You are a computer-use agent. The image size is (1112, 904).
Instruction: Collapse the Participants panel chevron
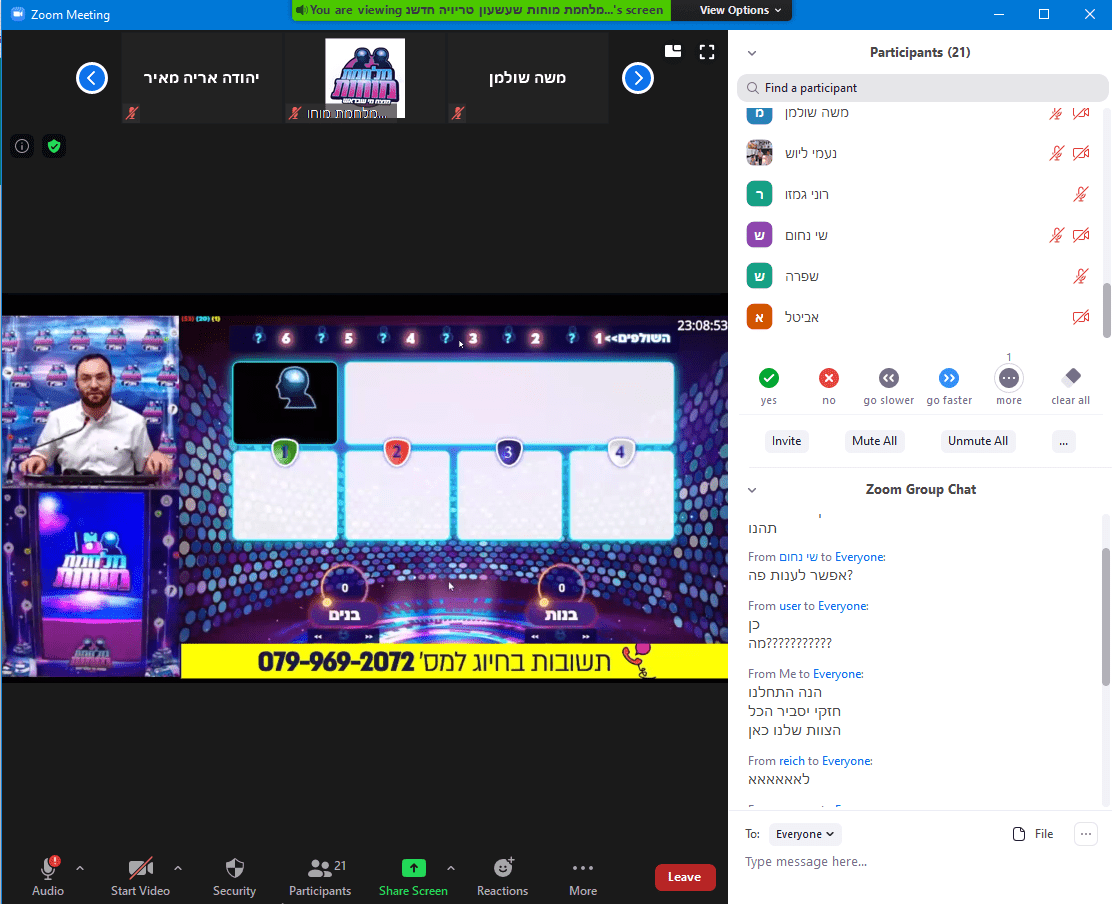pos(752,53)
